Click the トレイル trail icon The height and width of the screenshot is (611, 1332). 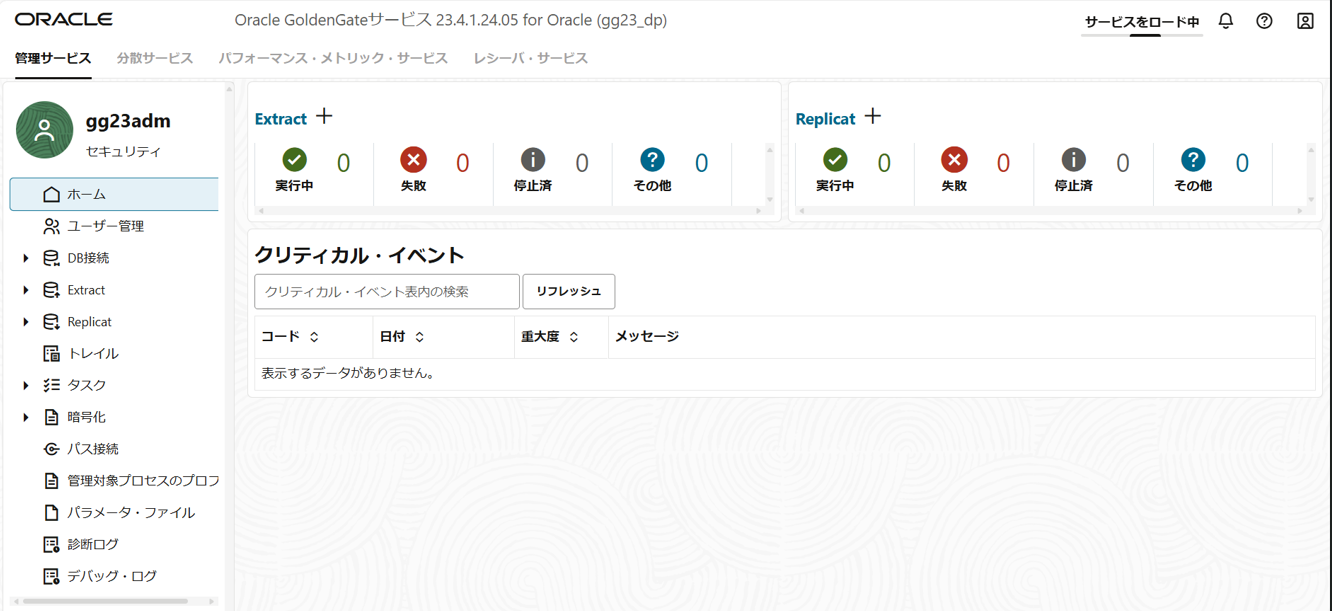51,353
